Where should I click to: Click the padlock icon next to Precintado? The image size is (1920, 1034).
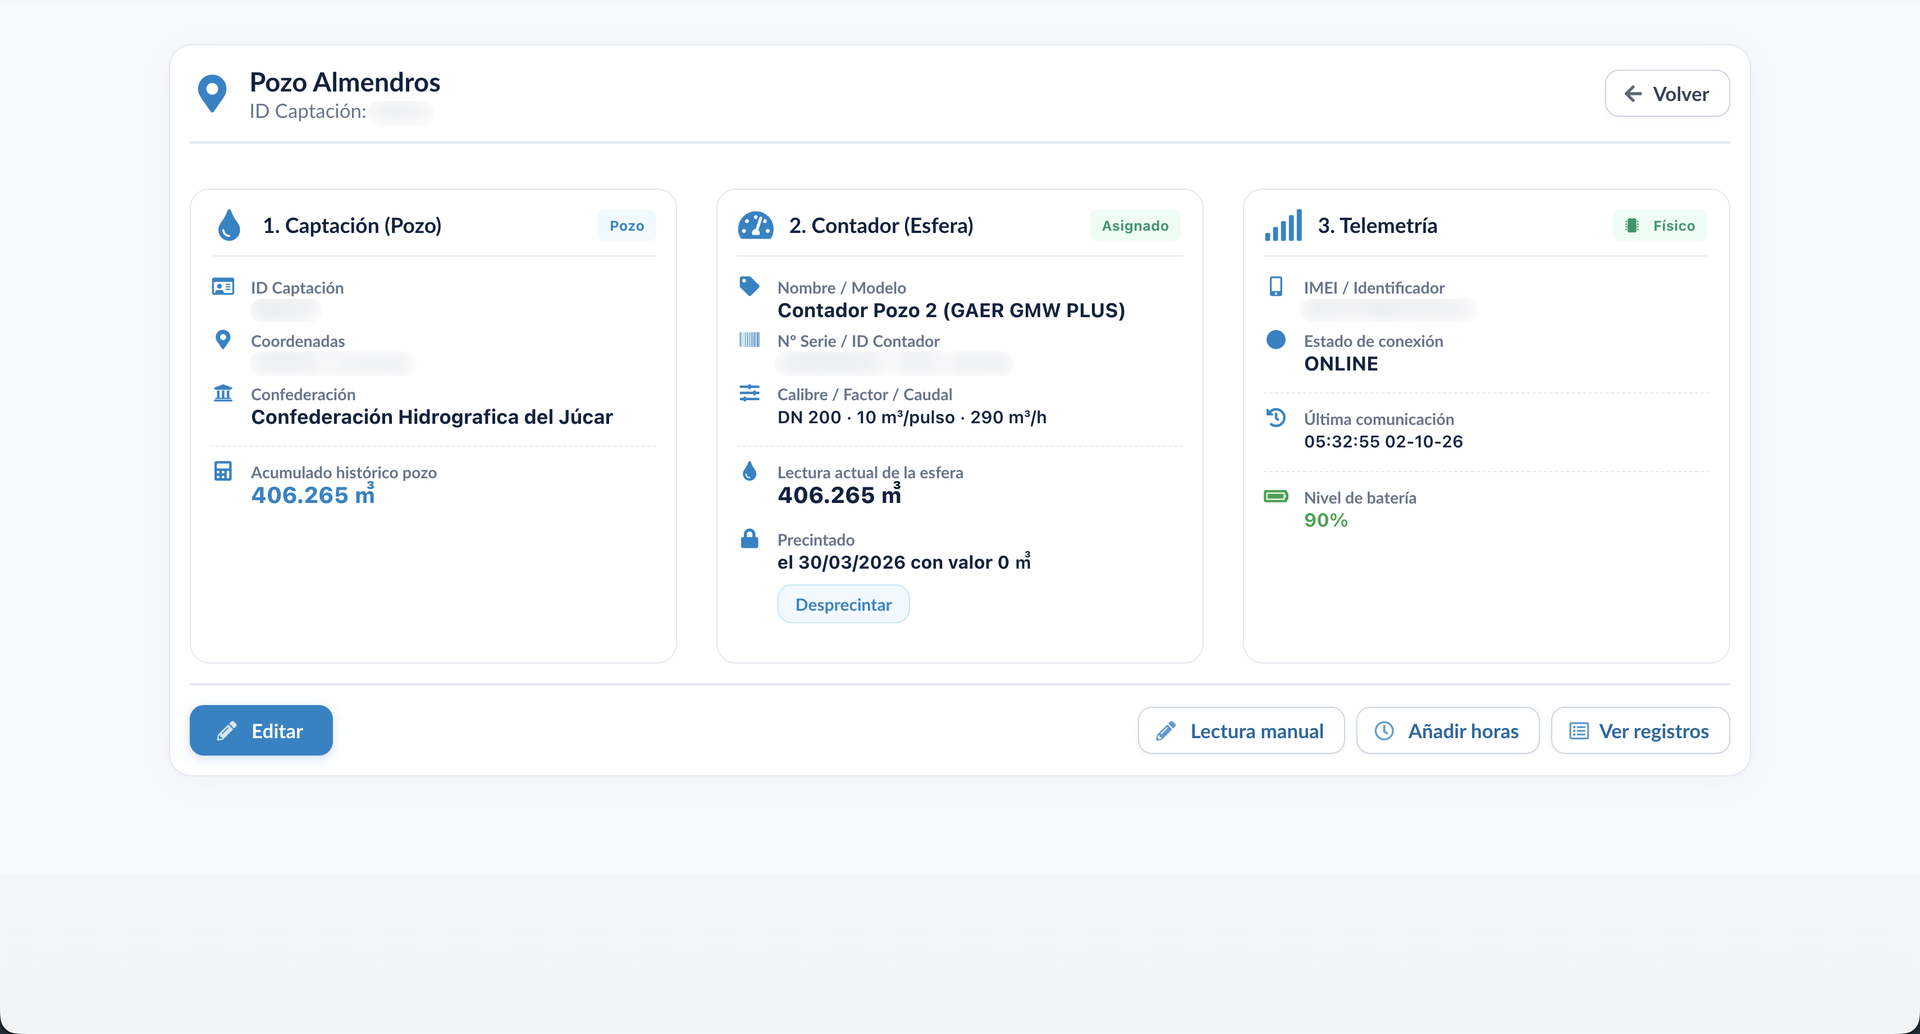749,538
